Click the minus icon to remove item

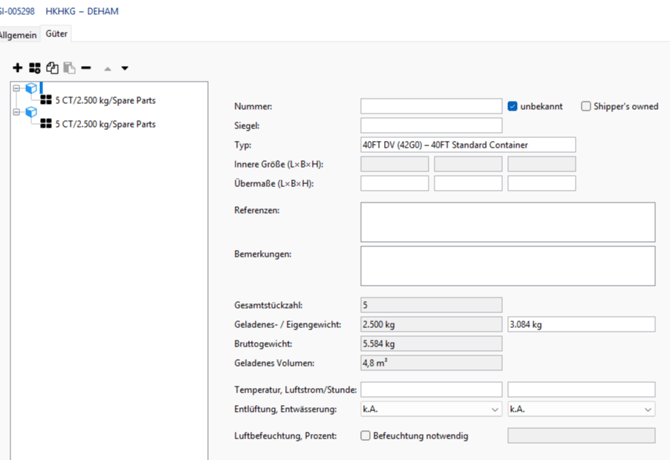pyautogui.click(x=86, y=68)
